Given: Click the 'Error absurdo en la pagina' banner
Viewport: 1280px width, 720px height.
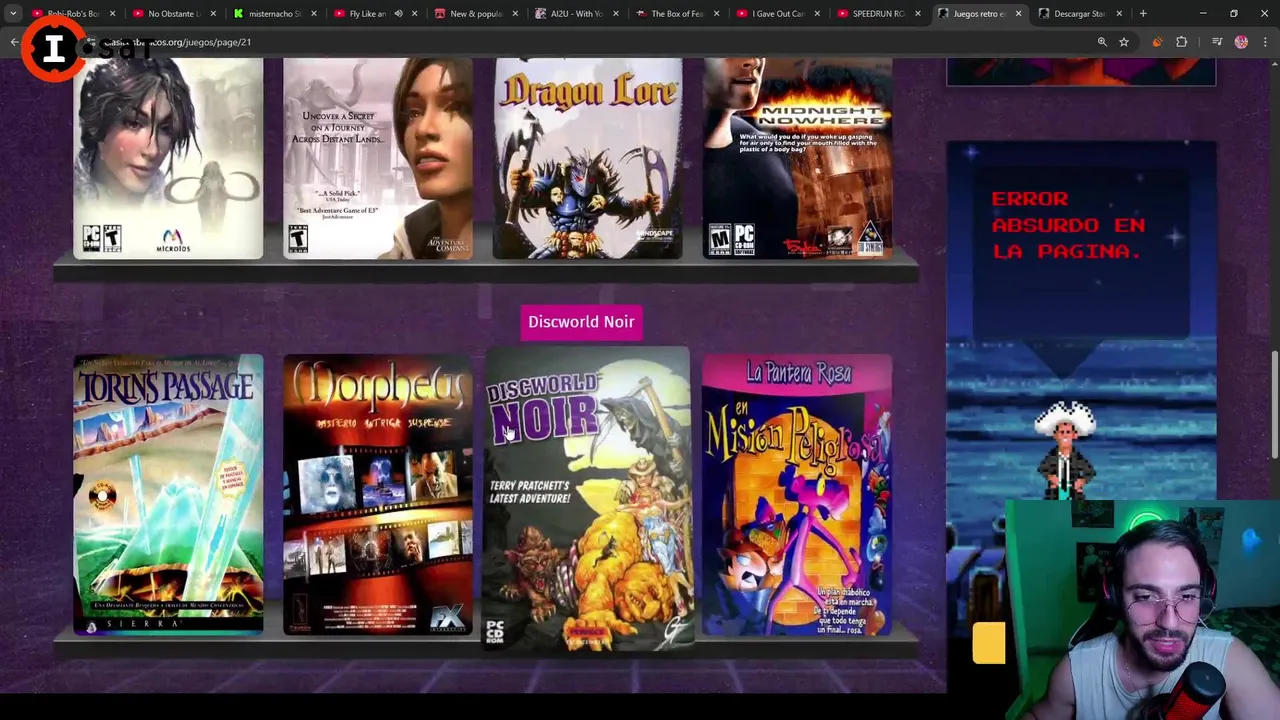Looking at the screenshot, I should [1068, 225].
